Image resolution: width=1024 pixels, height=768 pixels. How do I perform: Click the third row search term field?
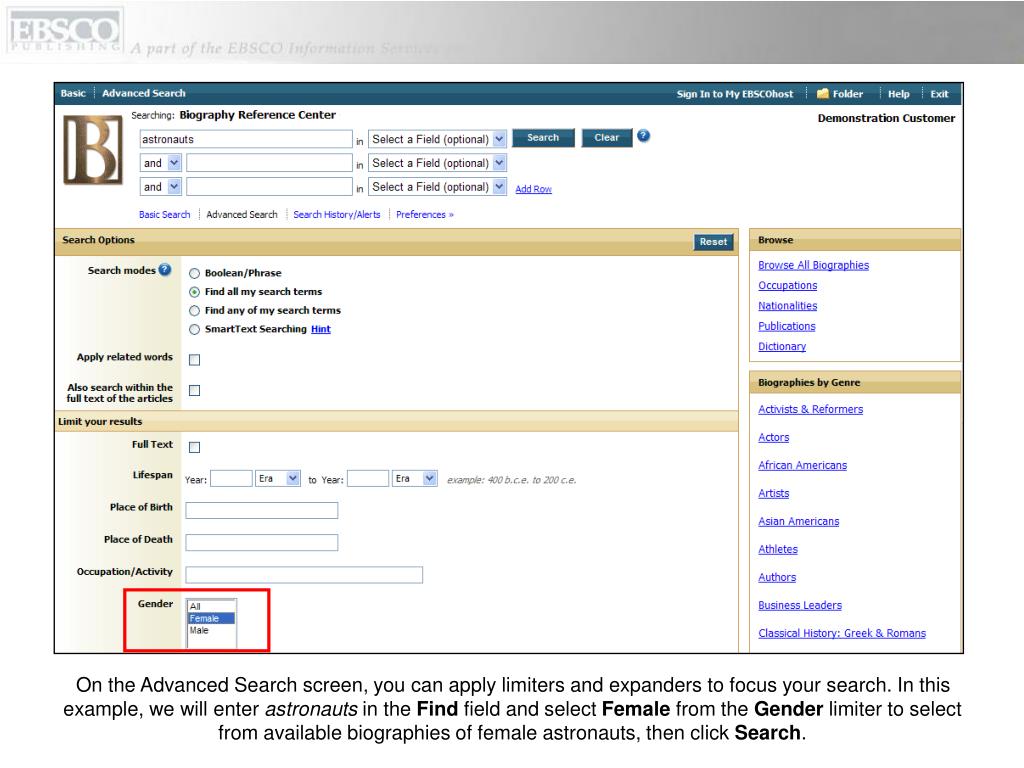coord(269,187)
